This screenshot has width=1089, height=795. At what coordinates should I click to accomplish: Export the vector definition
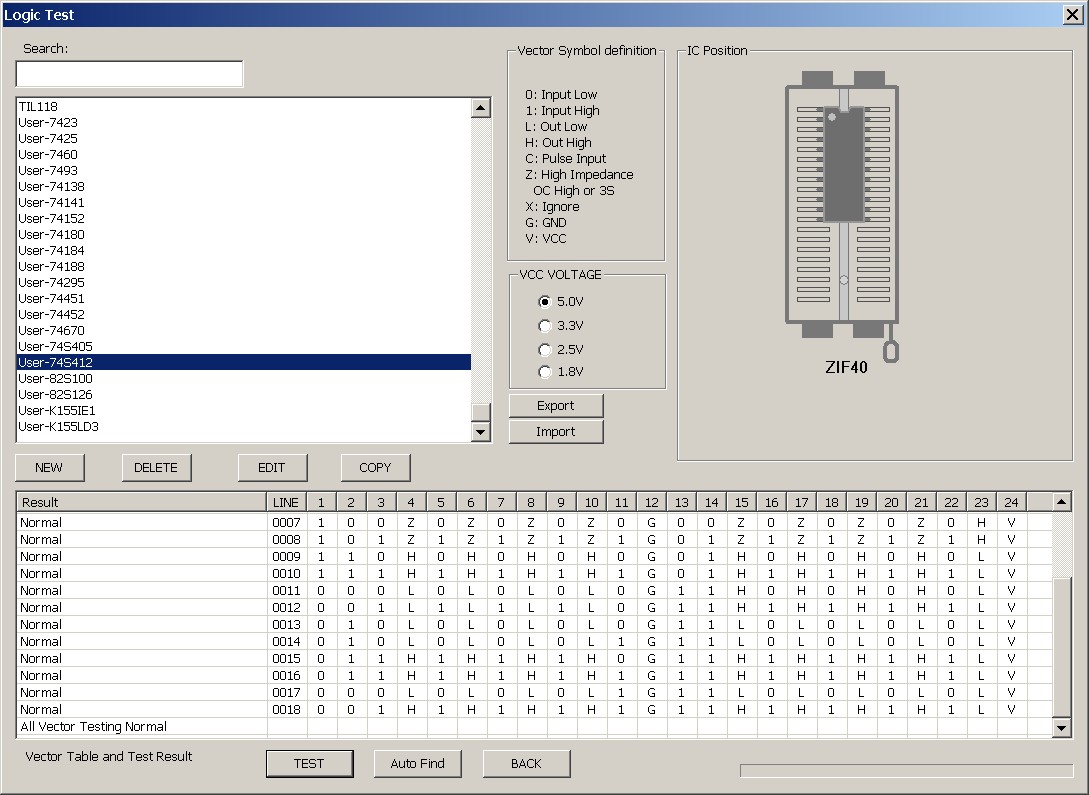[556, 406]
